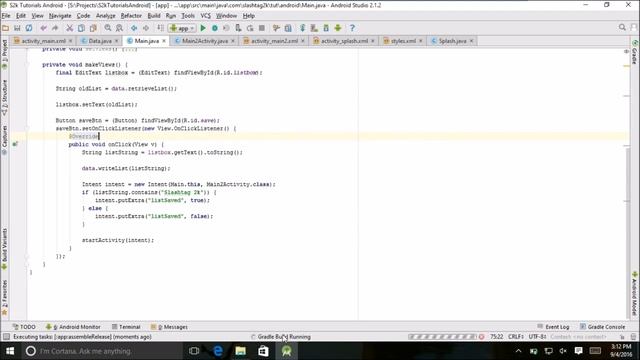Click the onClick gutter override marker
This screenshot has height=360, width=640.
(15, 144)
